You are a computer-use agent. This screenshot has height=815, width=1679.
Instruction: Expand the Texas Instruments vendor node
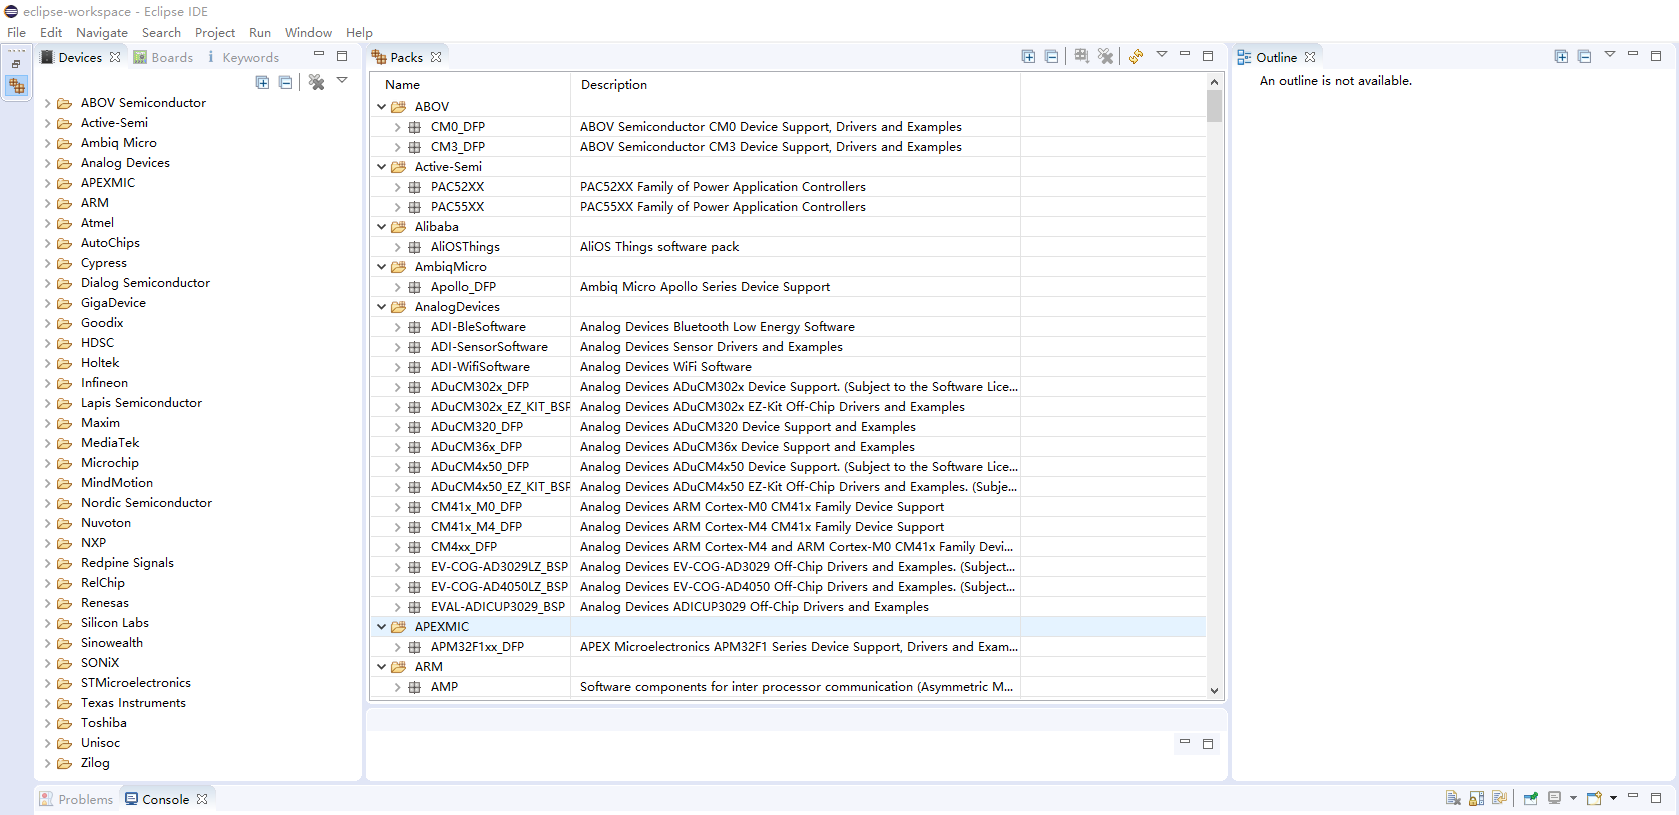click(x=47, y=703)
